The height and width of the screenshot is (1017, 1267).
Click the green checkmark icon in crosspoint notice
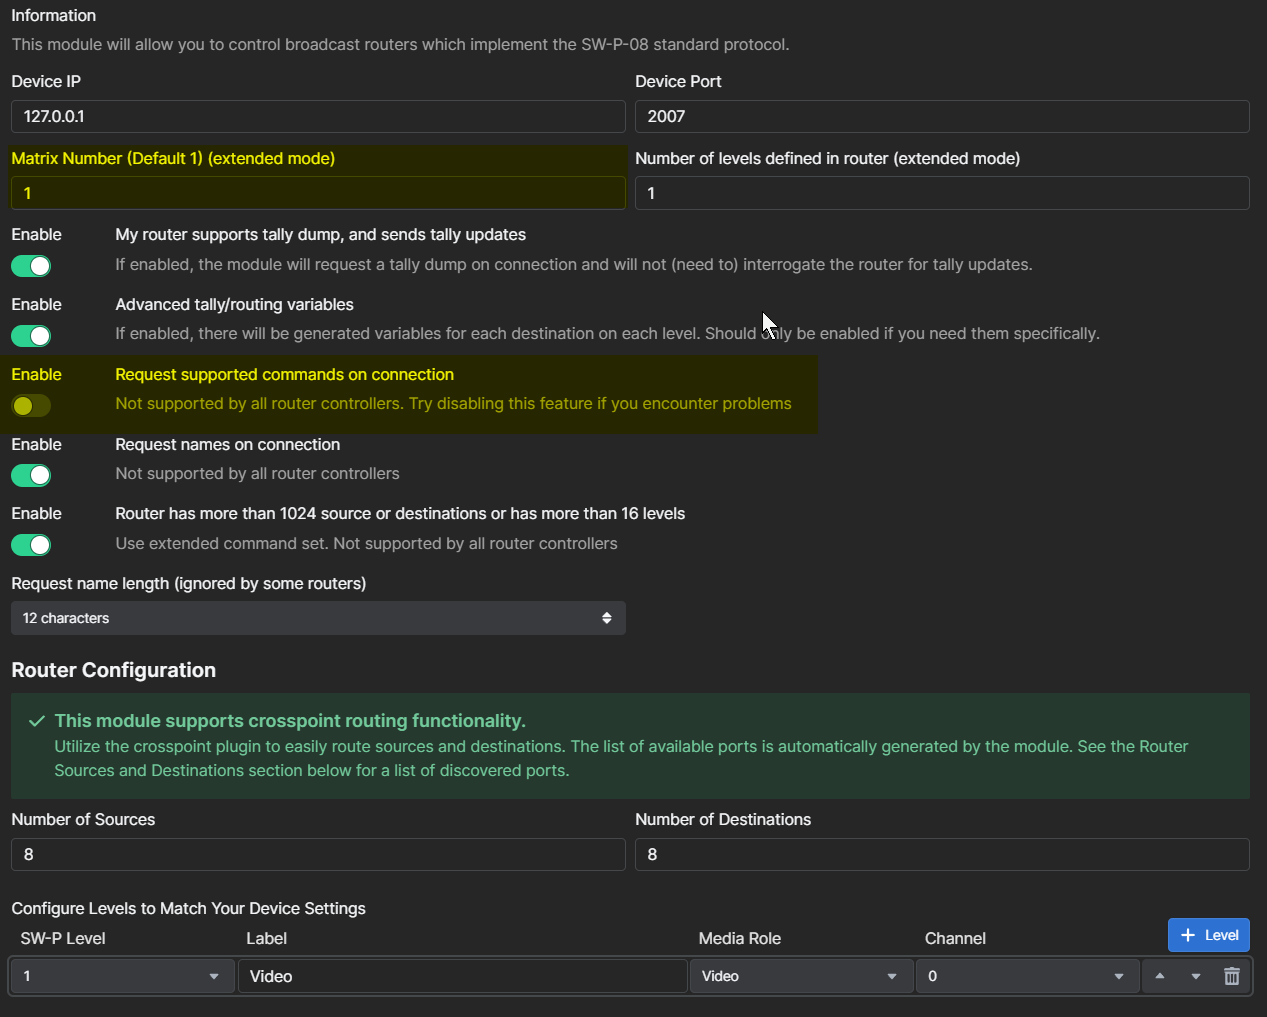pos(37,721)
